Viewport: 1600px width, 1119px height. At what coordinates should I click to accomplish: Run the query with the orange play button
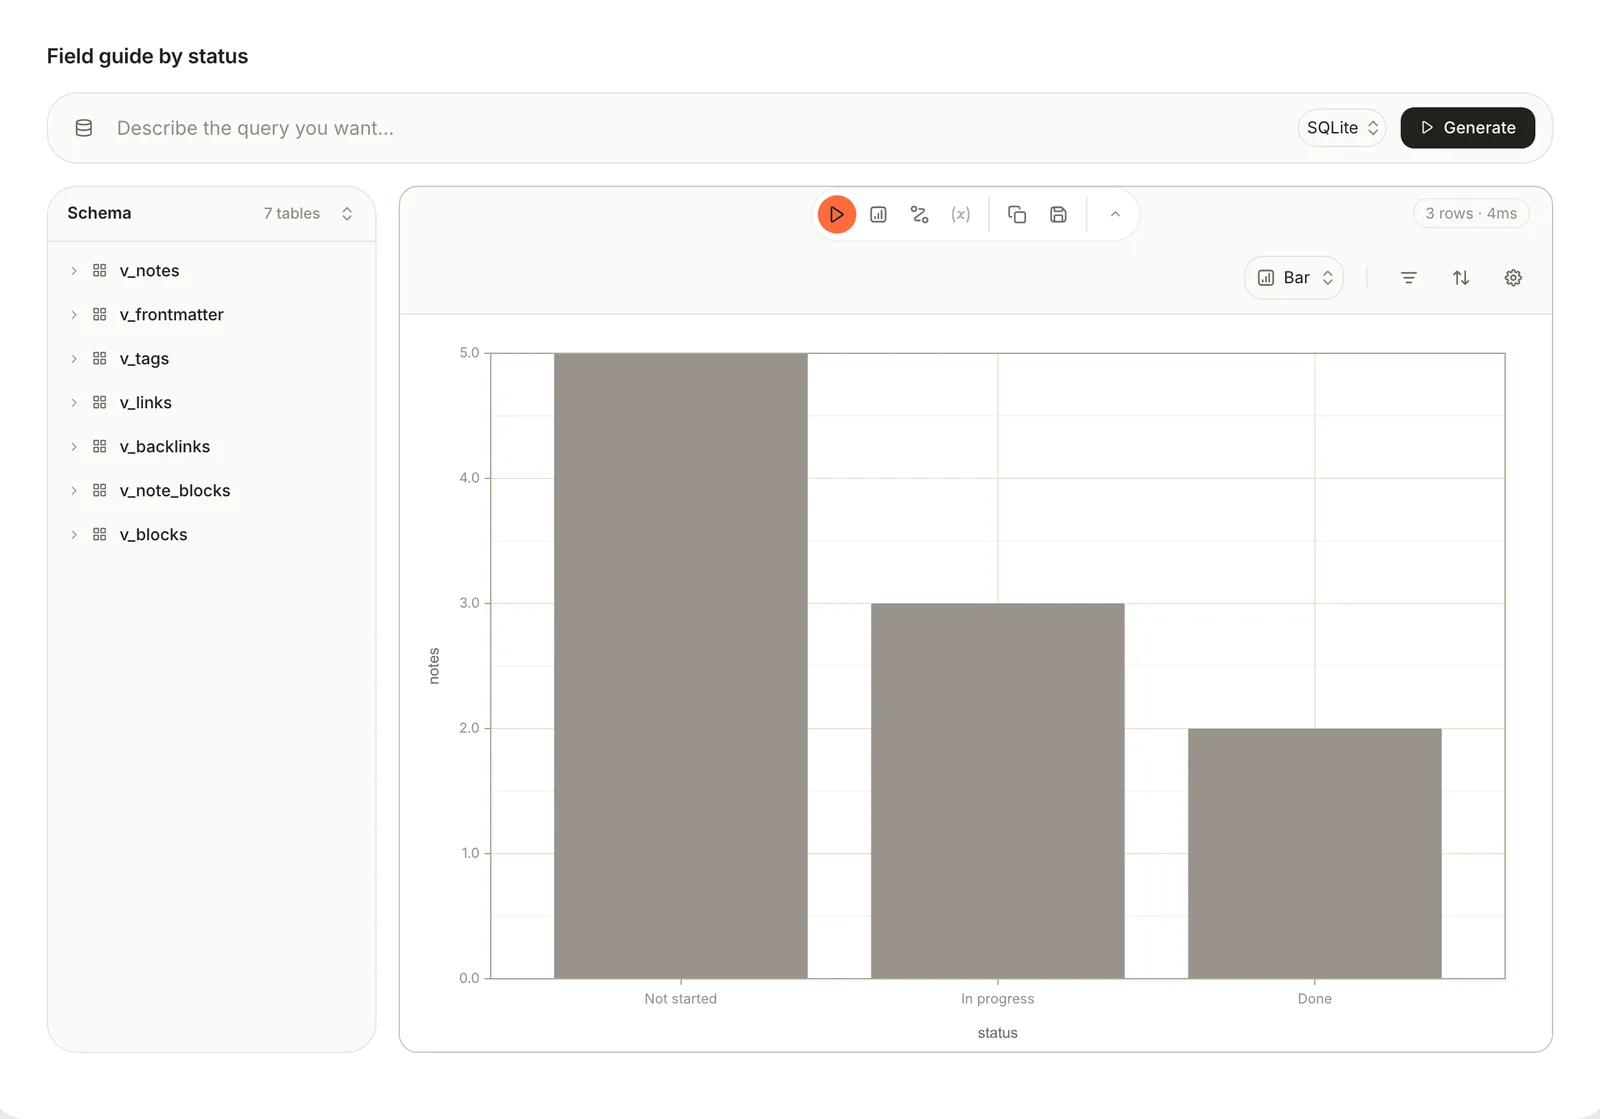pyautogui.click(x=837, y=214)
